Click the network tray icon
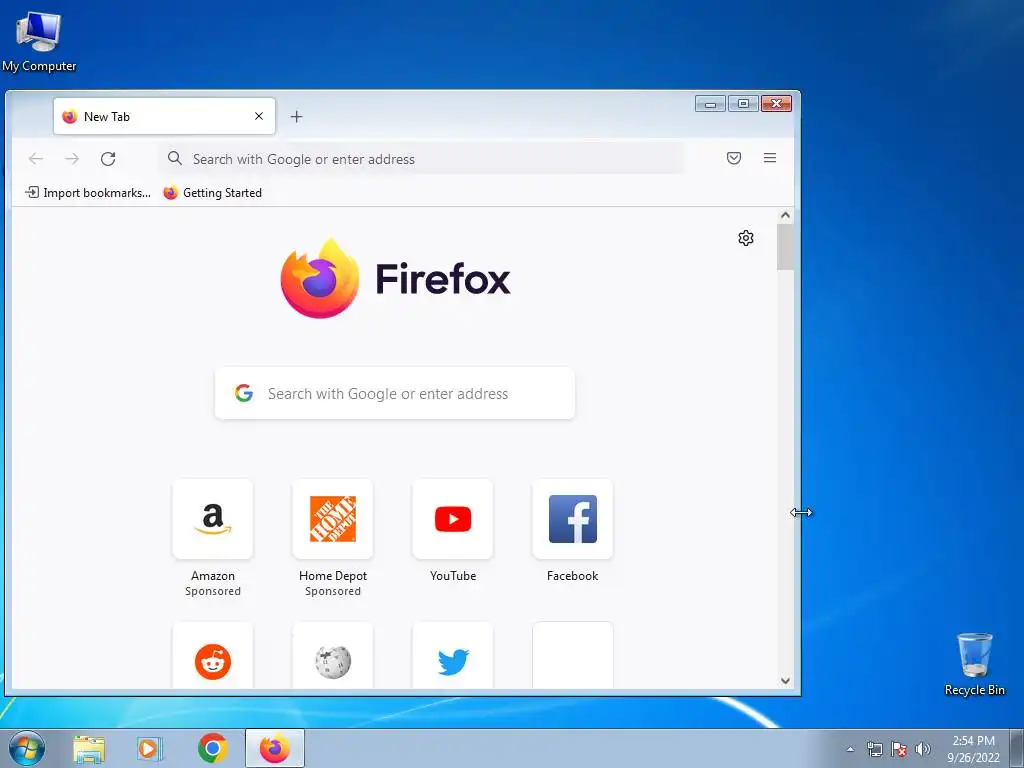 pyautogui.click(x=874, y=750)
